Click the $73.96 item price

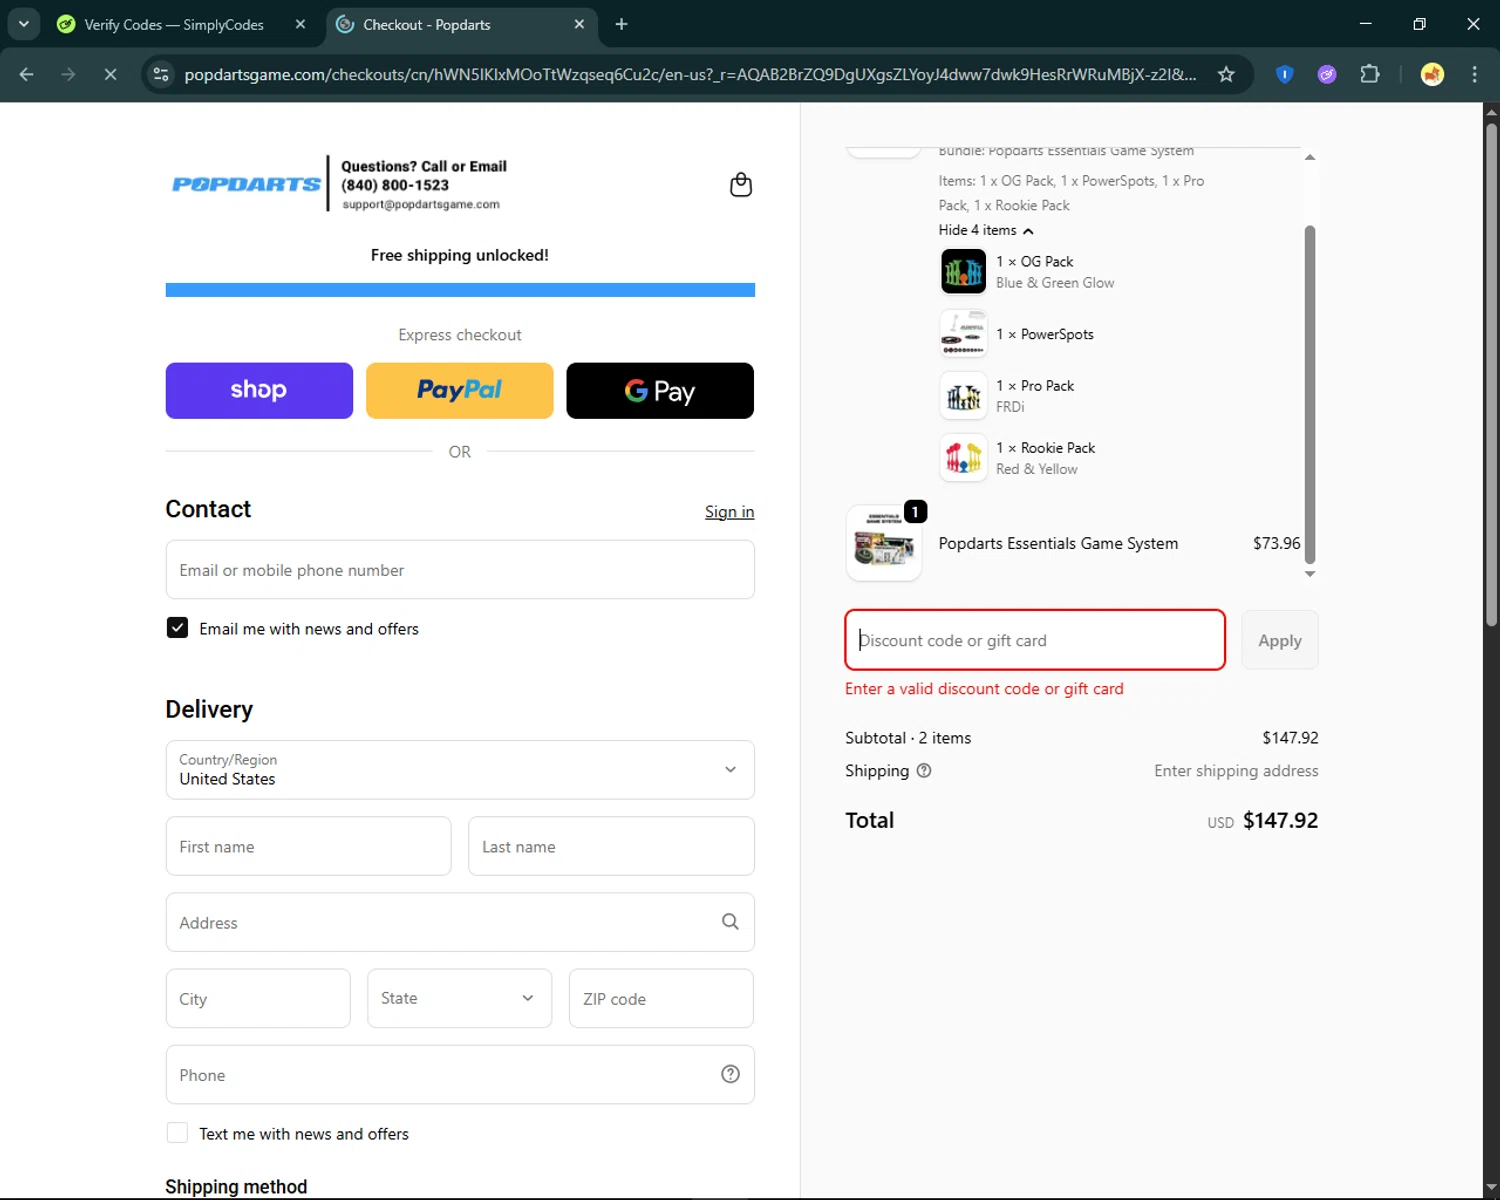click(x=1277, y=543)
